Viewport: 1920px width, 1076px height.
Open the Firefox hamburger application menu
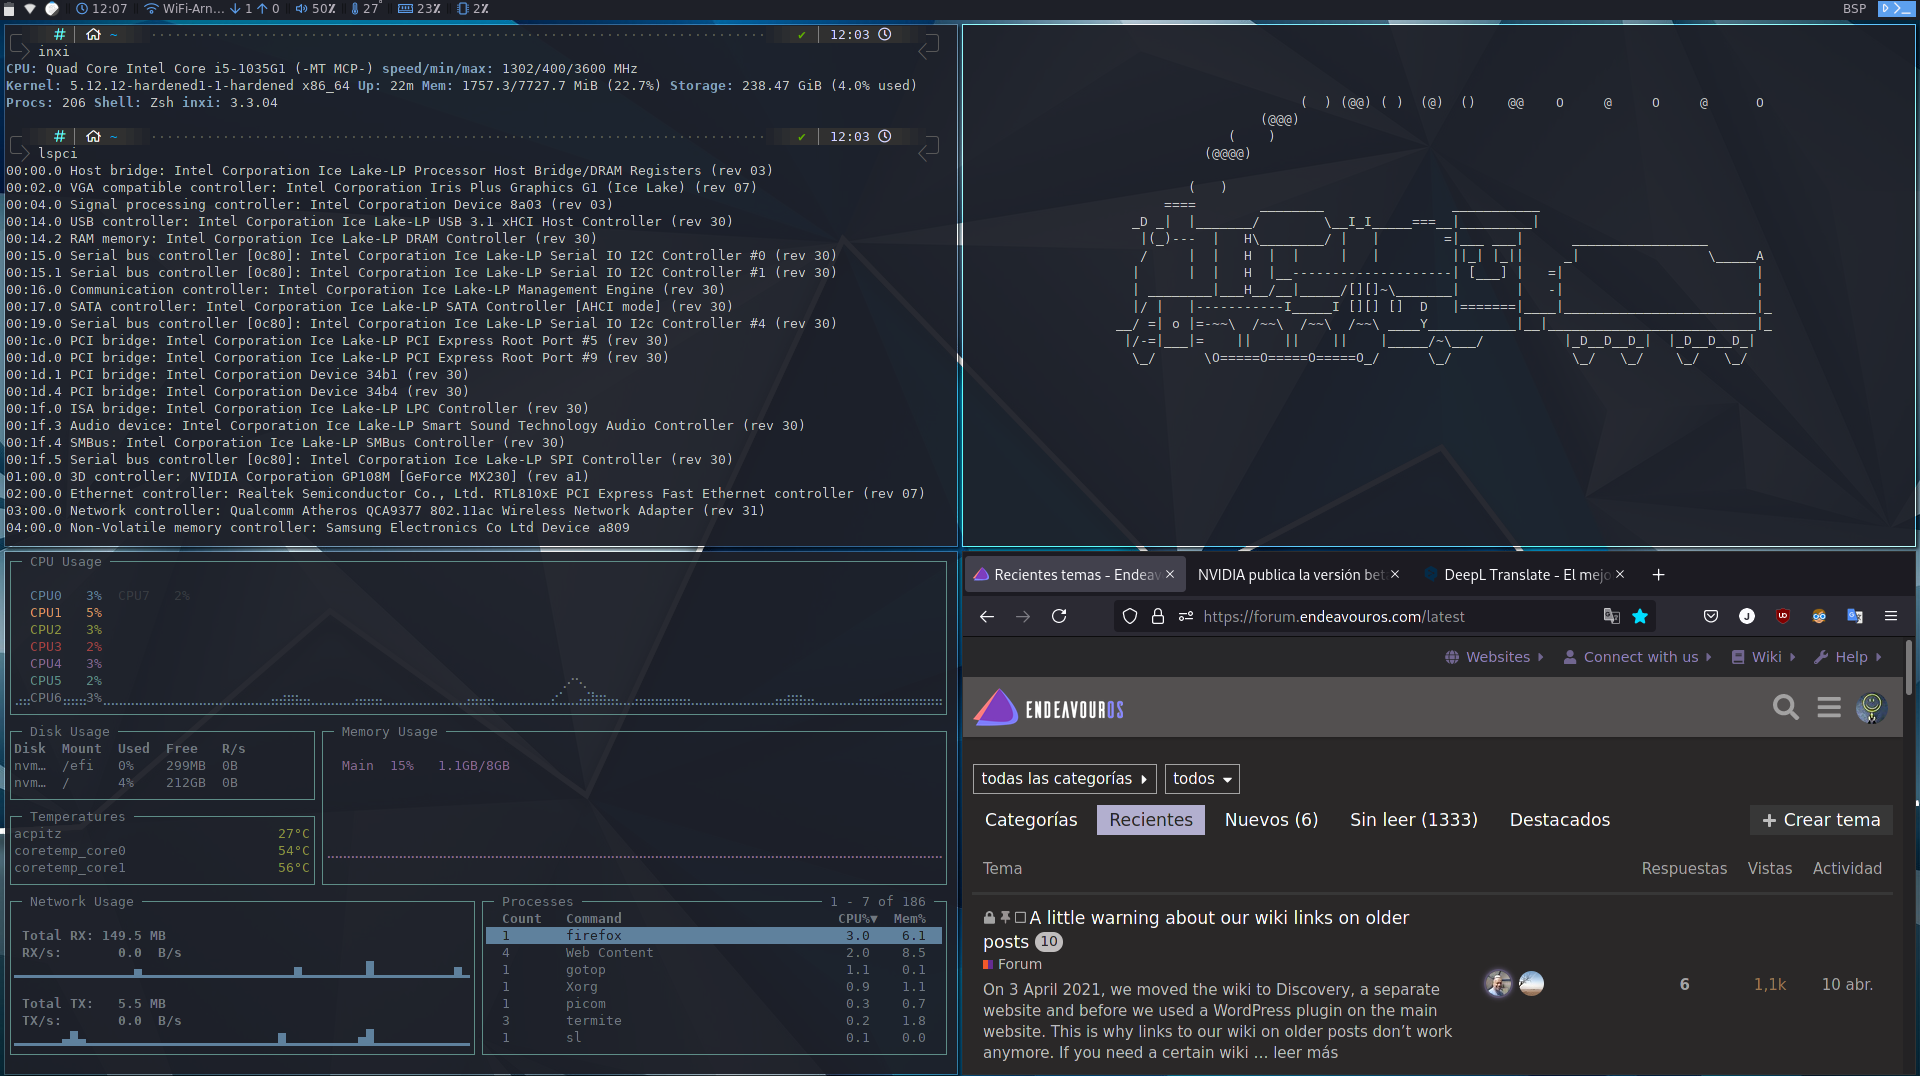[1891, 616]
